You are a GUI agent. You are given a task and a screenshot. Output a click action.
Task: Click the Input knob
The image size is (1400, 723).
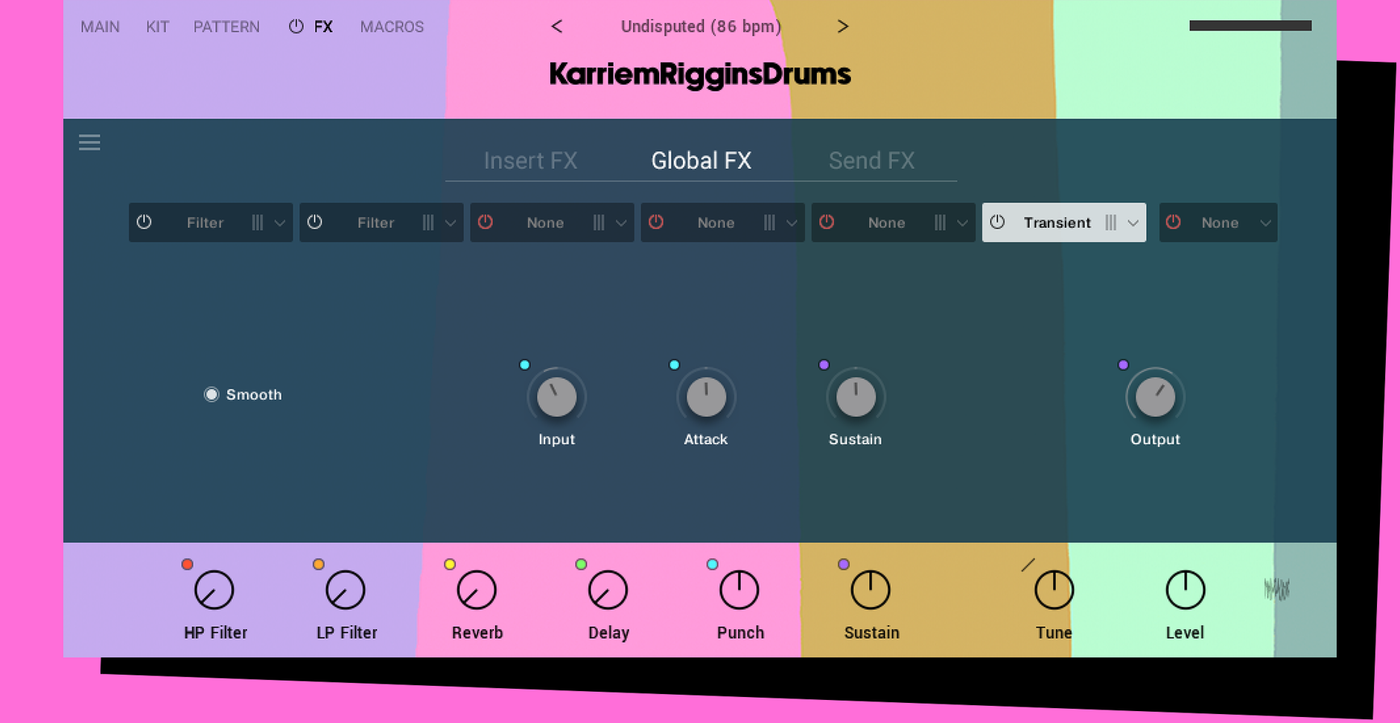(557, 397)
